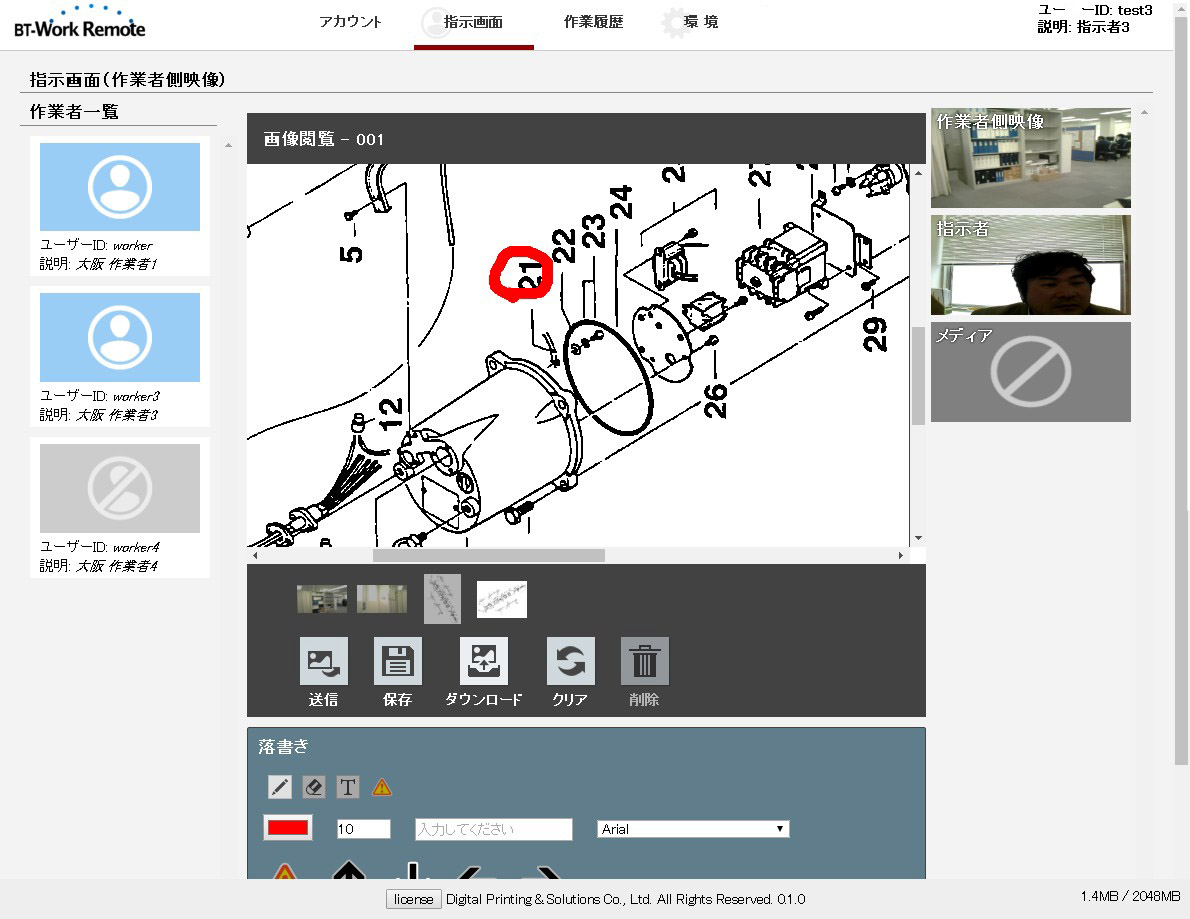The image size is (1190, 919).
Task: Select the eraser tool
Action: point(313,787)
